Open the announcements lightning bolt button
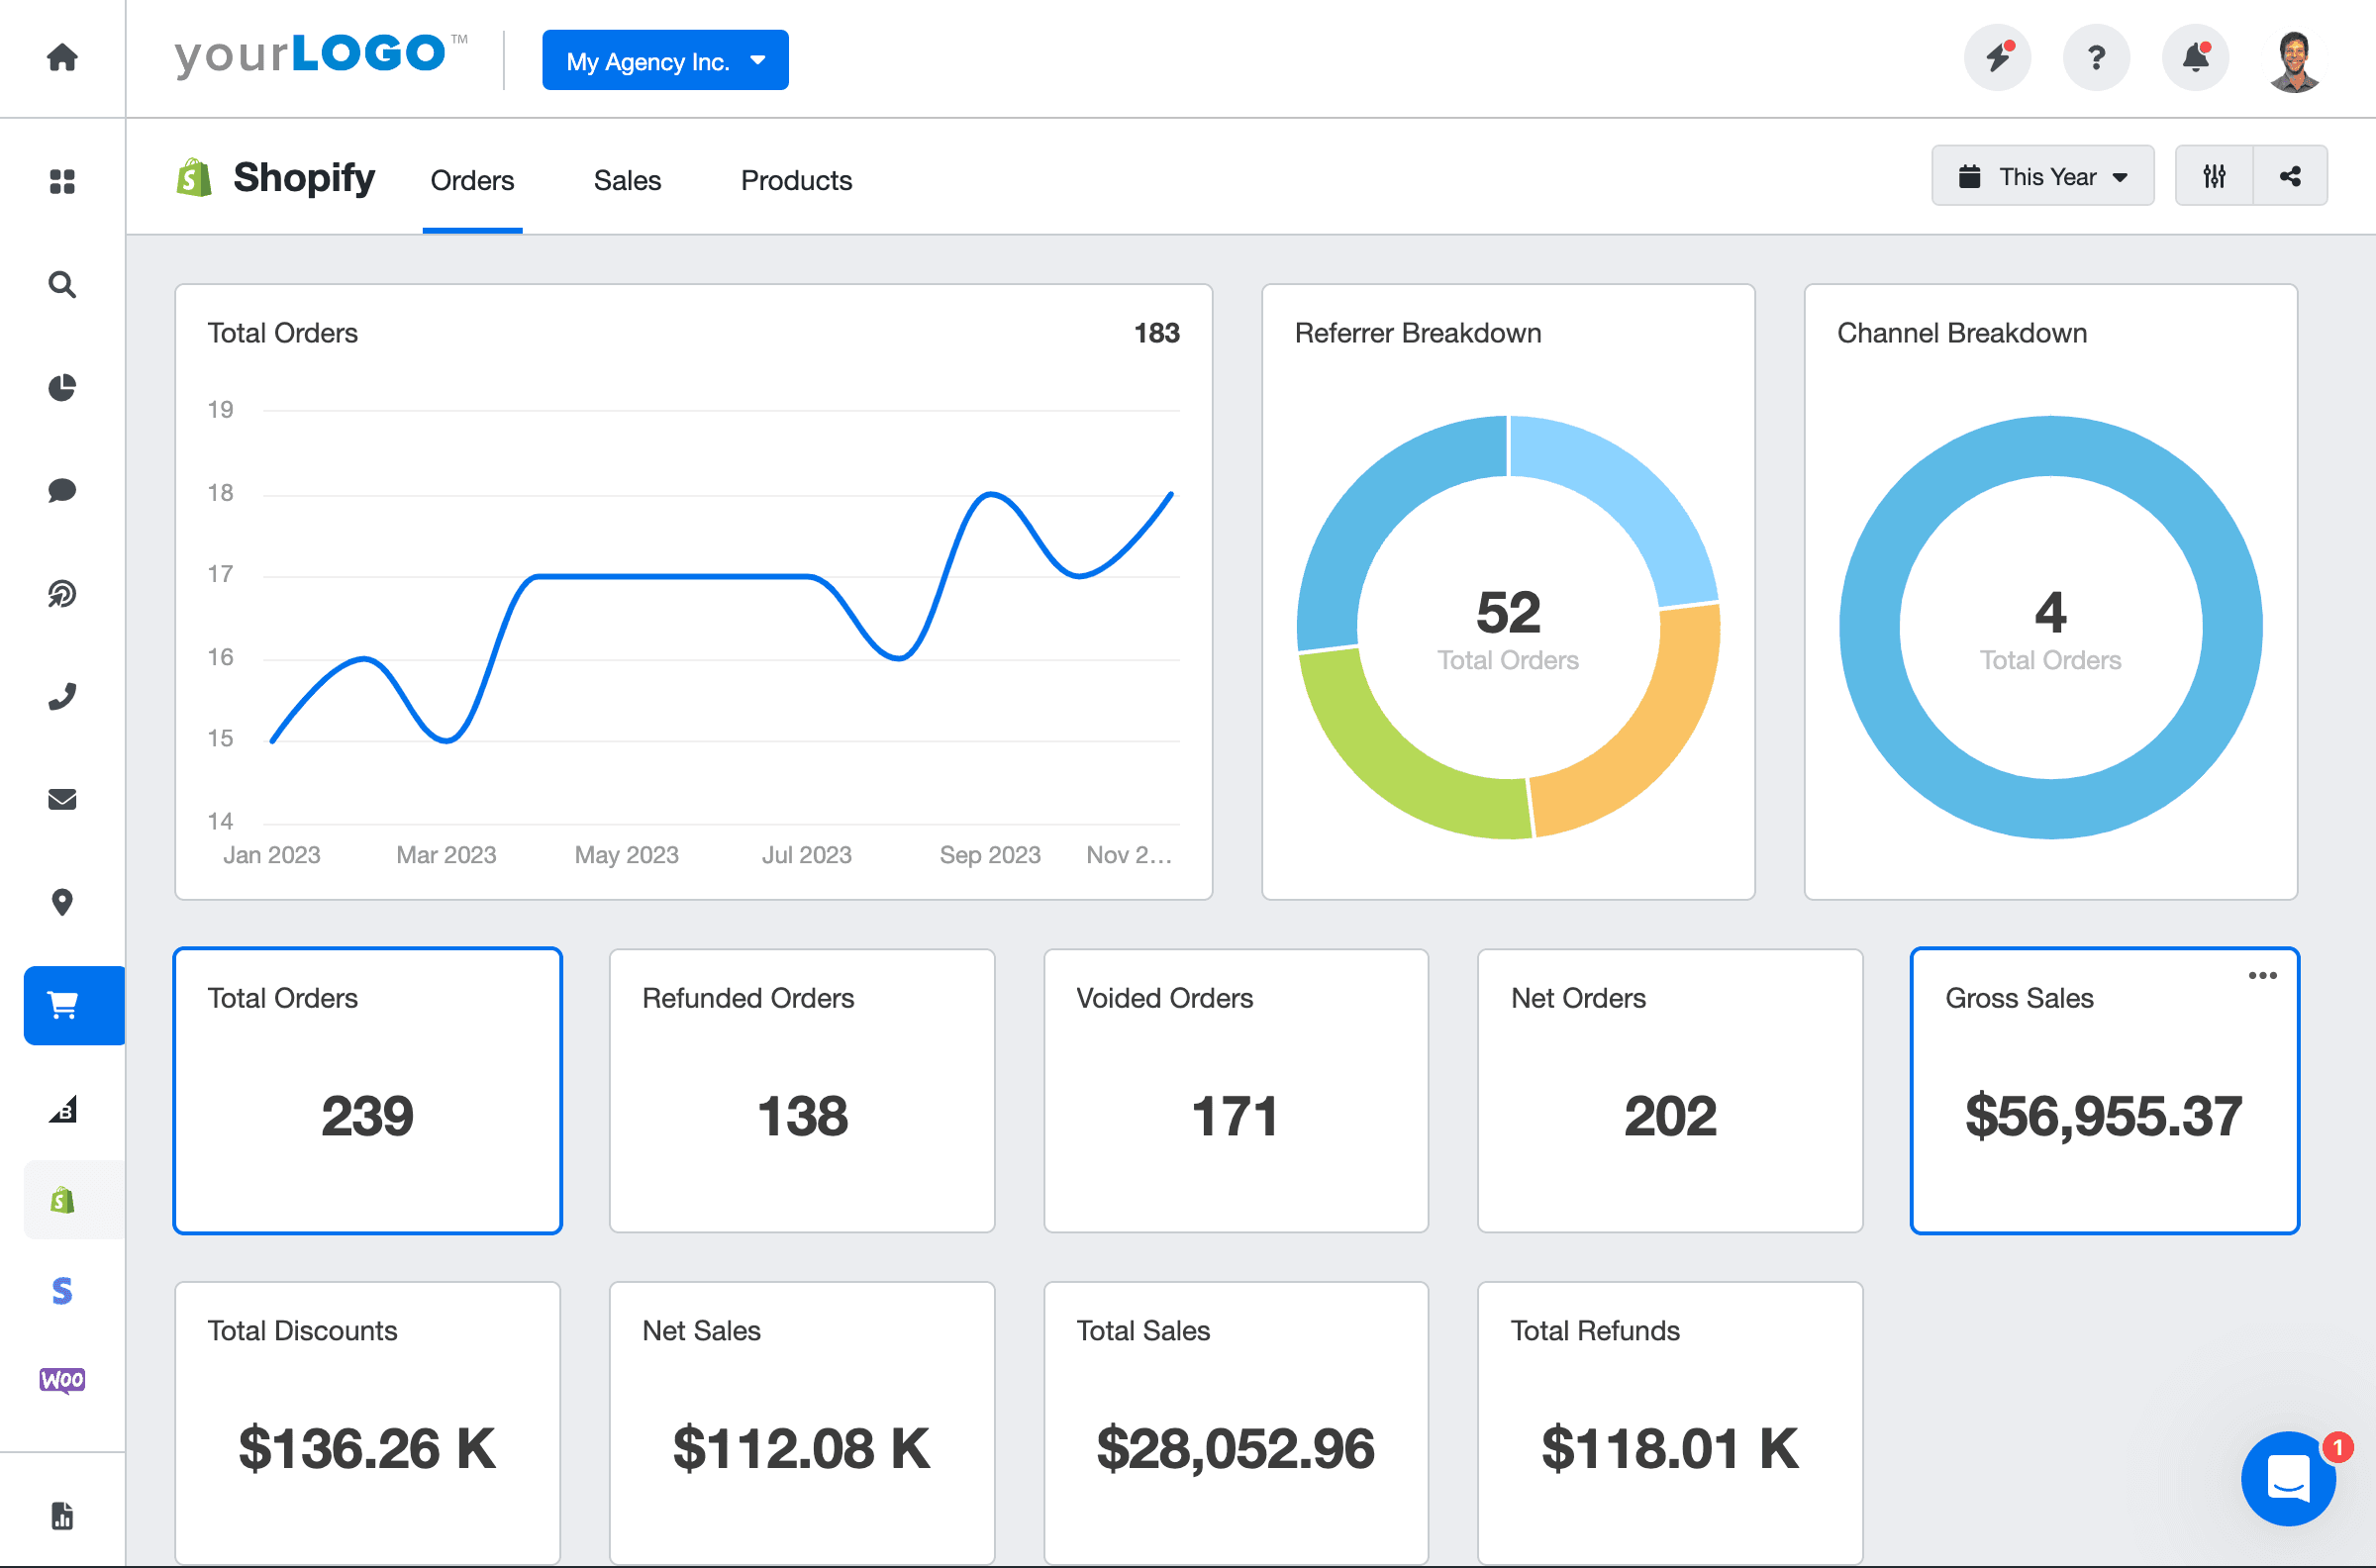 point(1997,58)
